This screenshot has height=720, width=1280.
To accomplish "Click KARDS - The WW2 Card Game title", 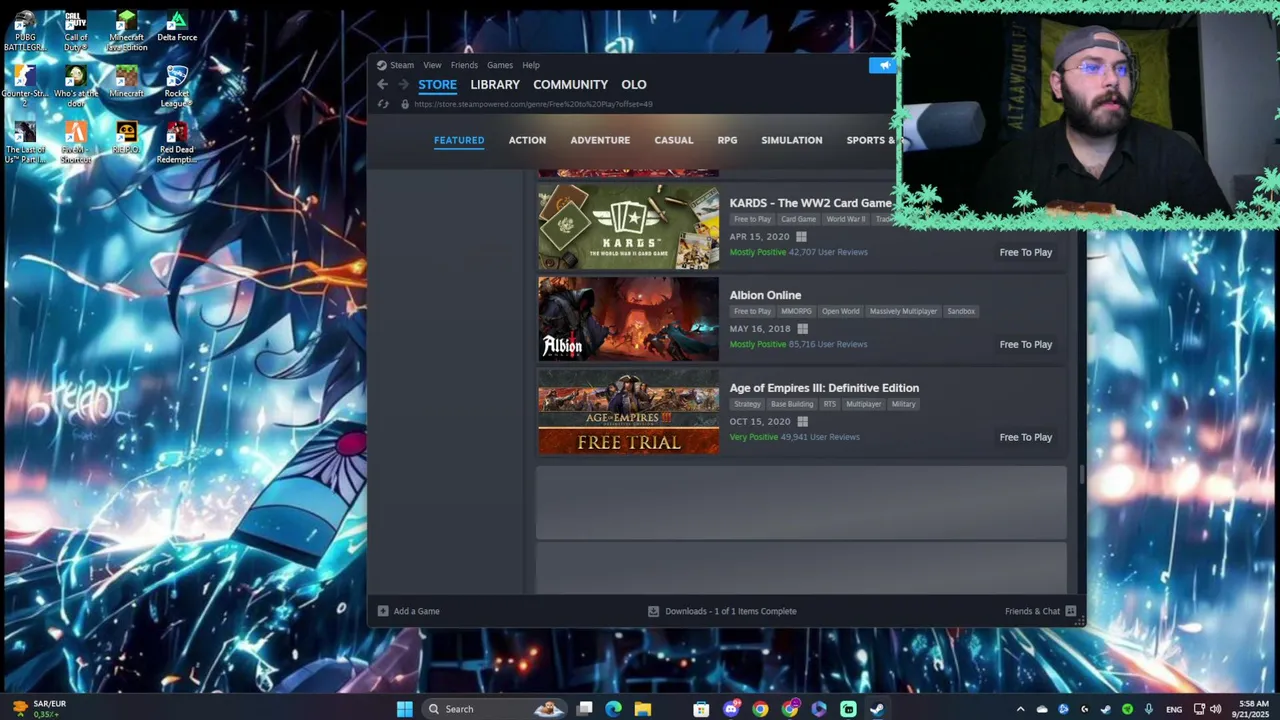I will coord(810,203).
